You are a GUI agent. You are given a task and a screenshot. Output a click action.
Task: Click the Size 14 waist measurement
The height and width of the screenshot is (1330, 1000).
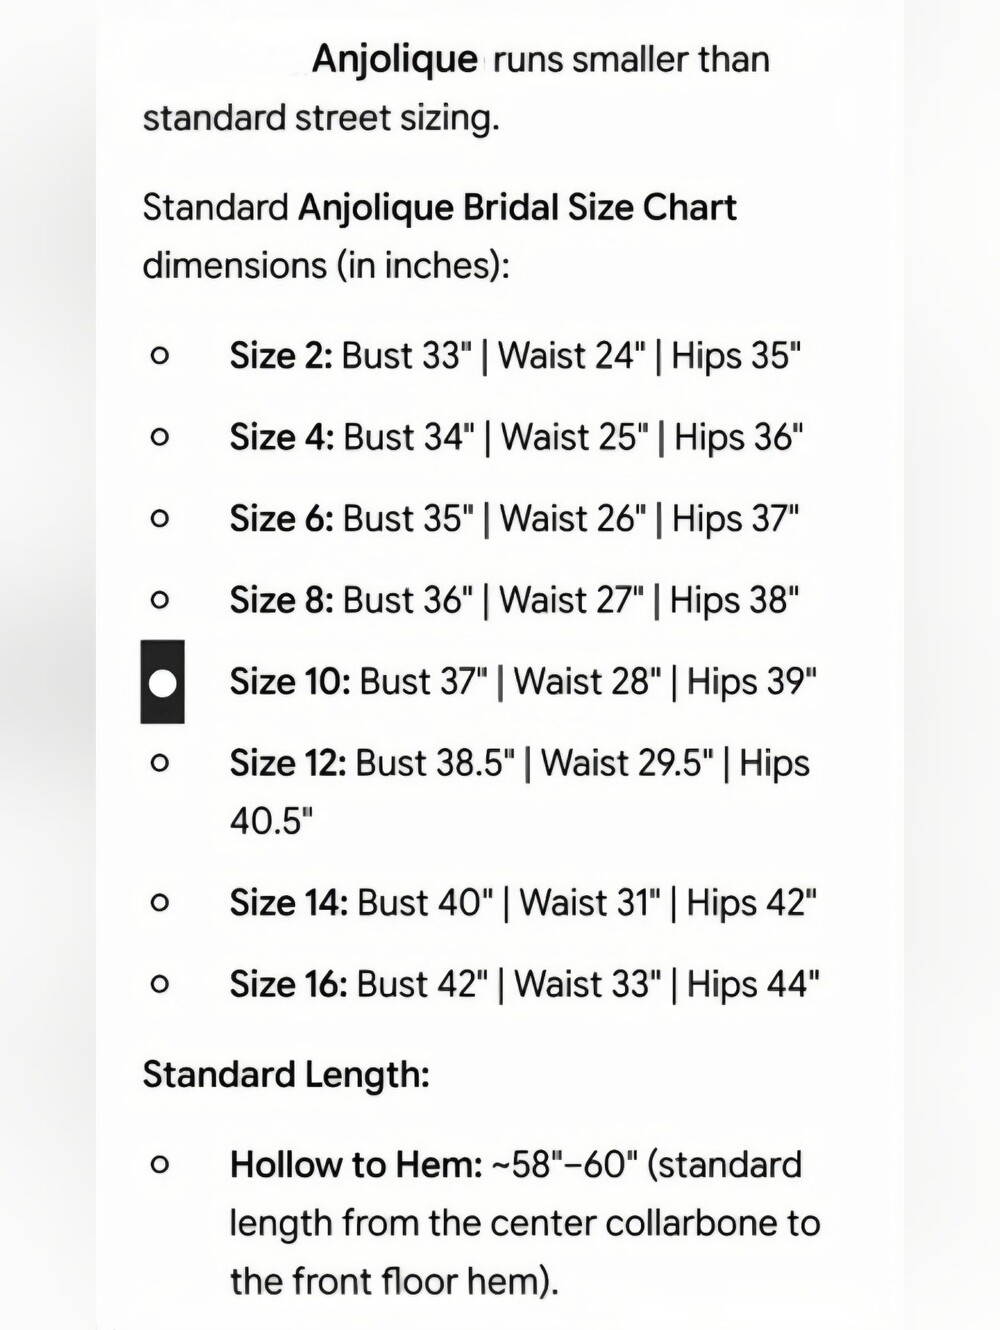coord(590,902)
